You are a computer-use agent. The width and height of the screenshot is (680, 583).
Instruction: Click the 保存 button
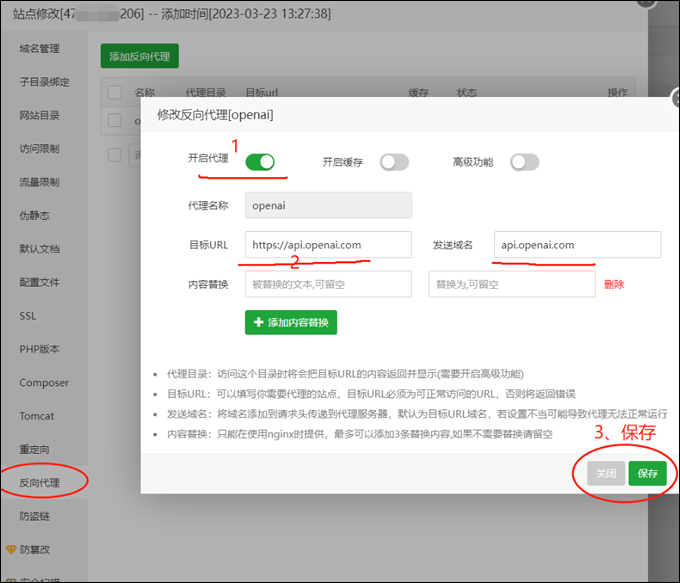point(647,473)
